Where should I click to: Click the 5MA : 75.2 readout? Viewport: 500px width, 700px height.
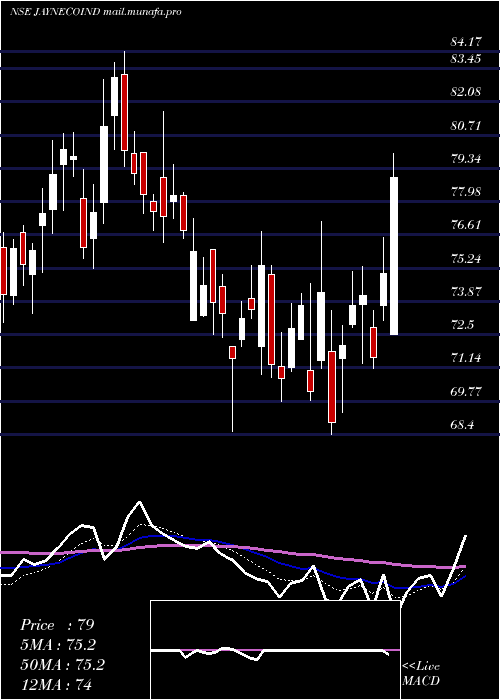[58, 645]
